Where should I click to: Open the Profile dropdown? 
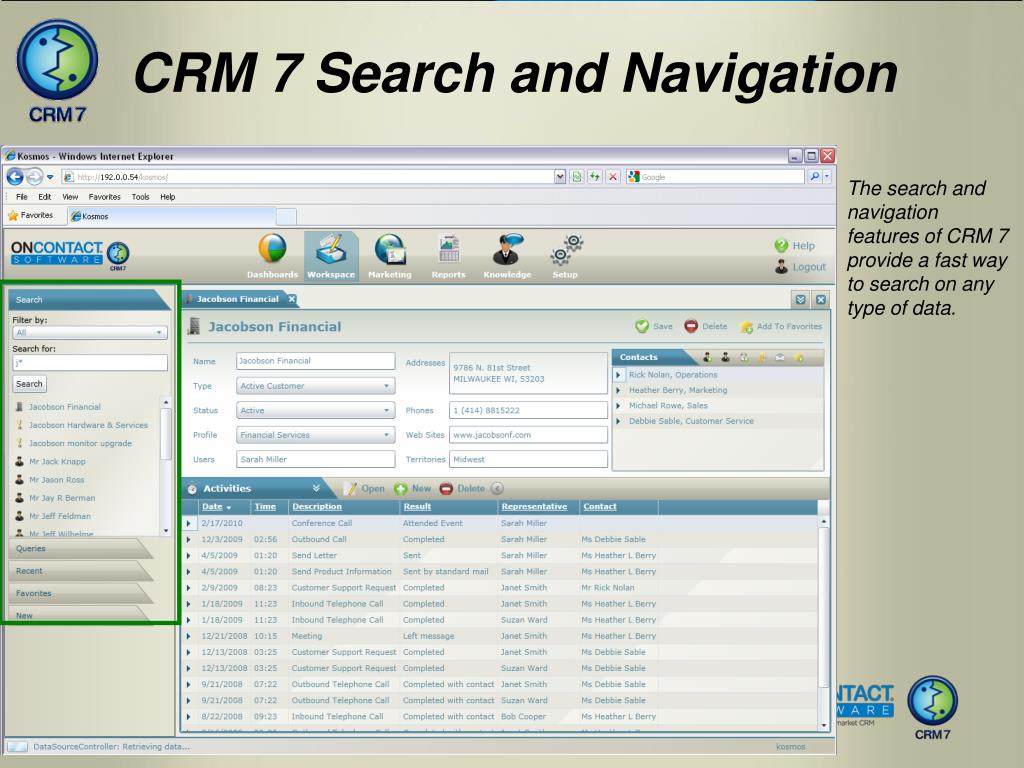(315, 435)
